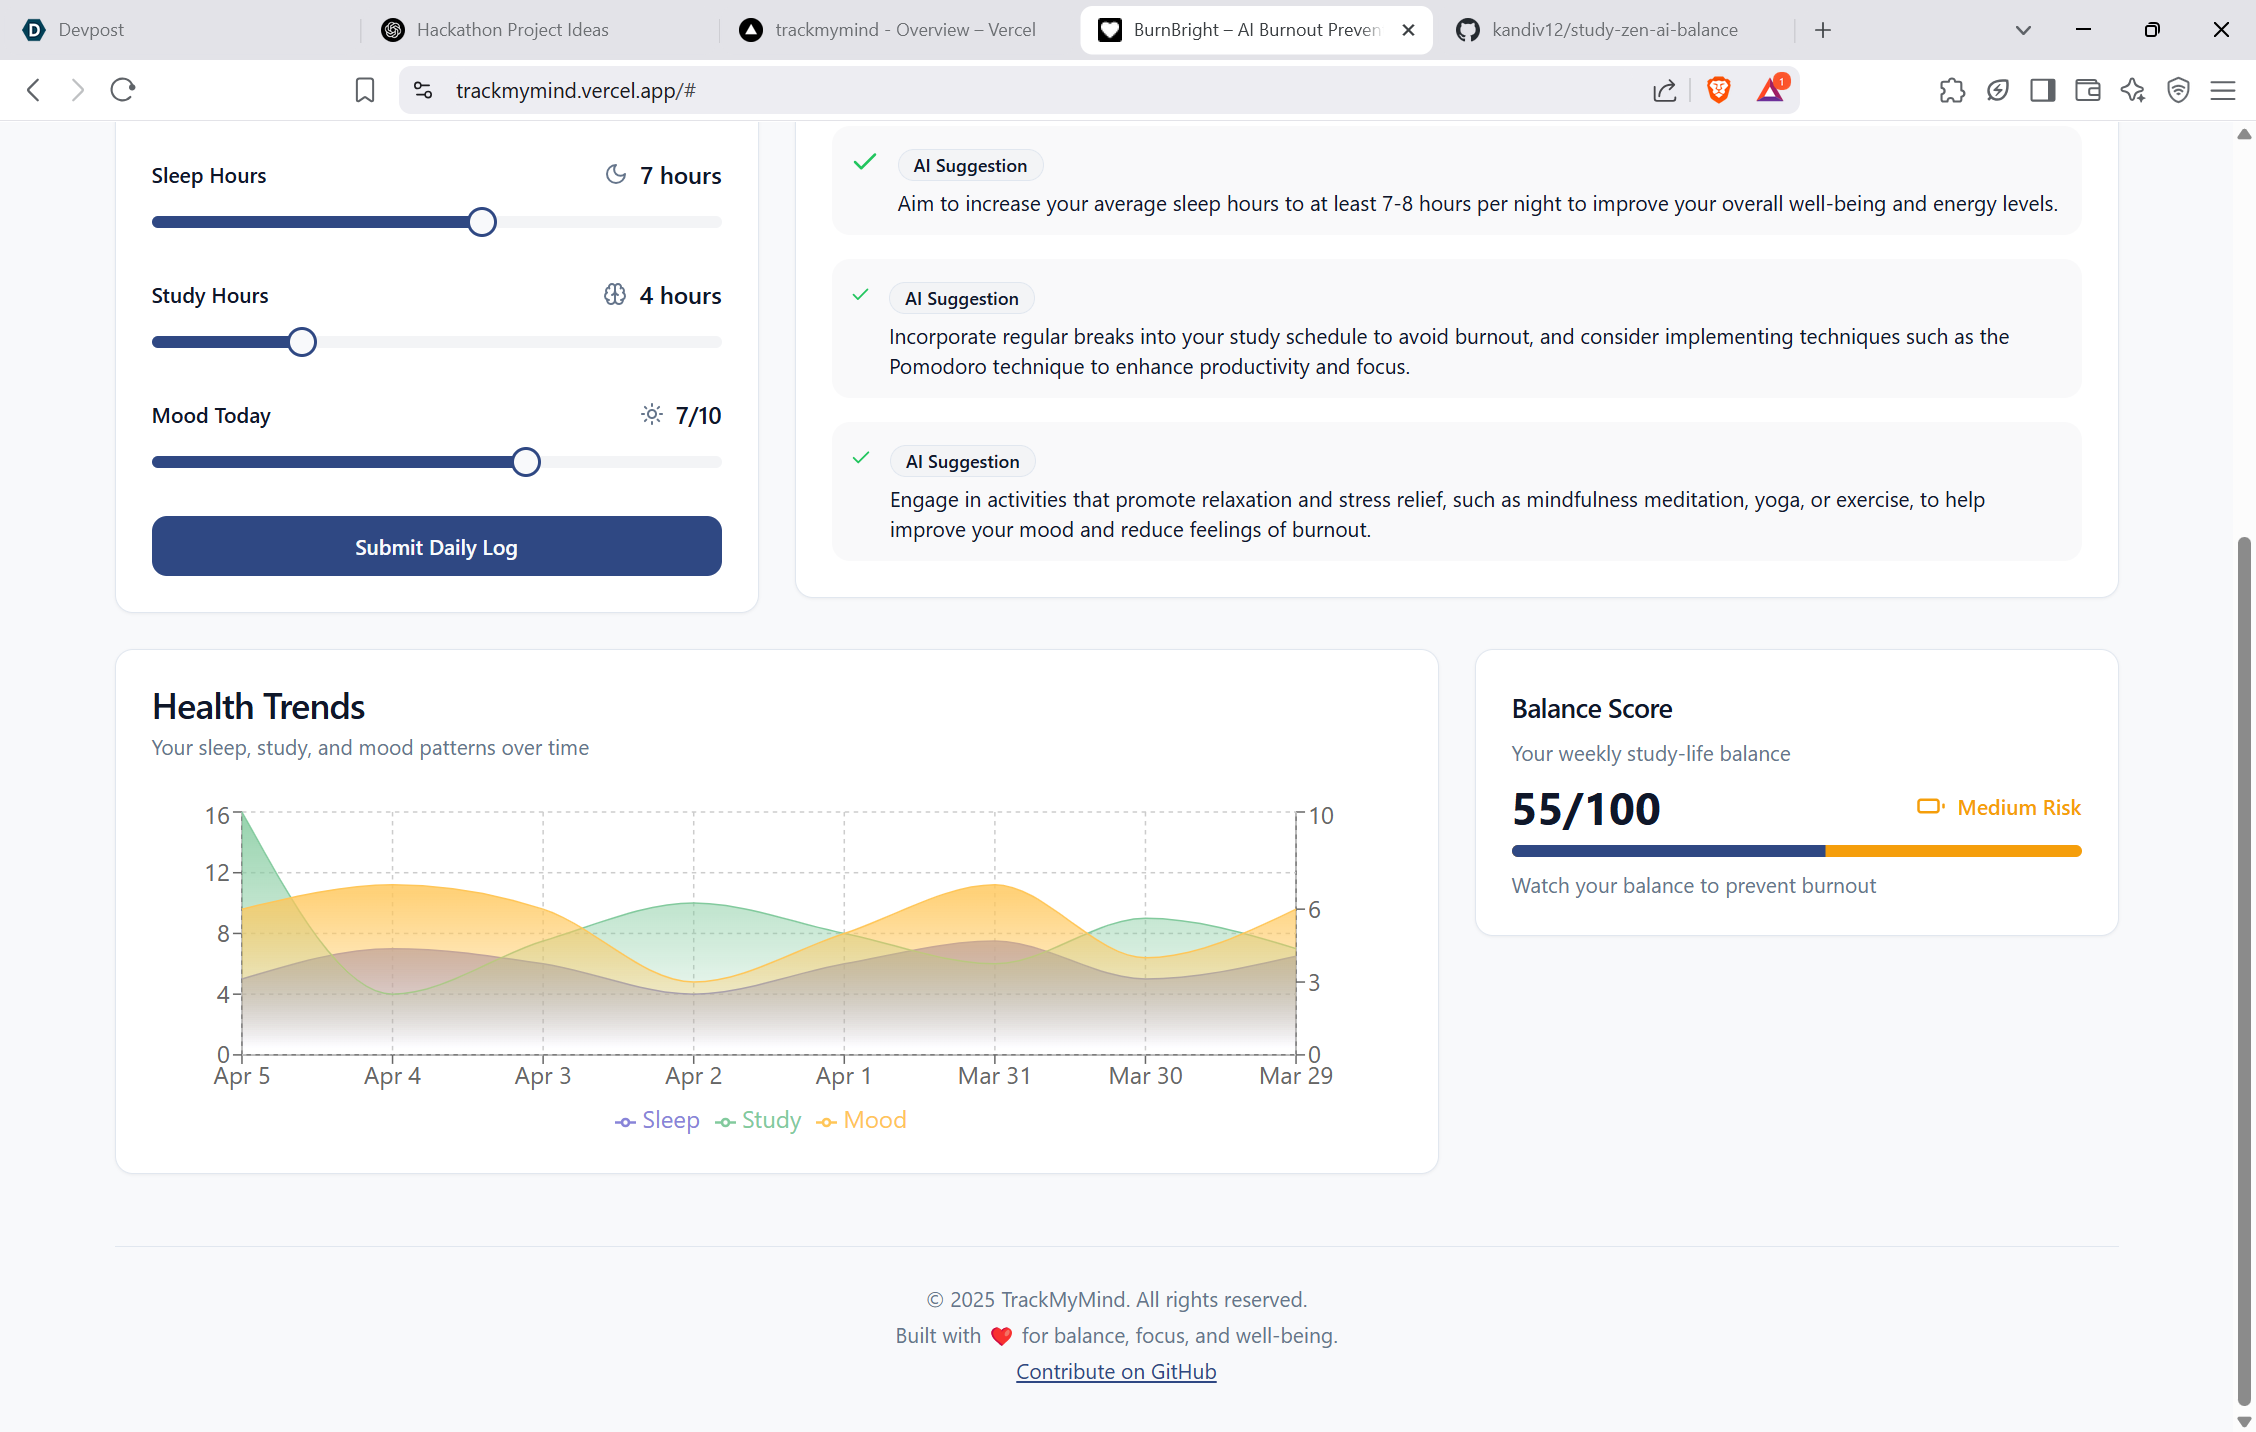The image size is (2256, 1432).
Task: Open Brave Rewards triangle icon
Action: tap(1770, 90)
